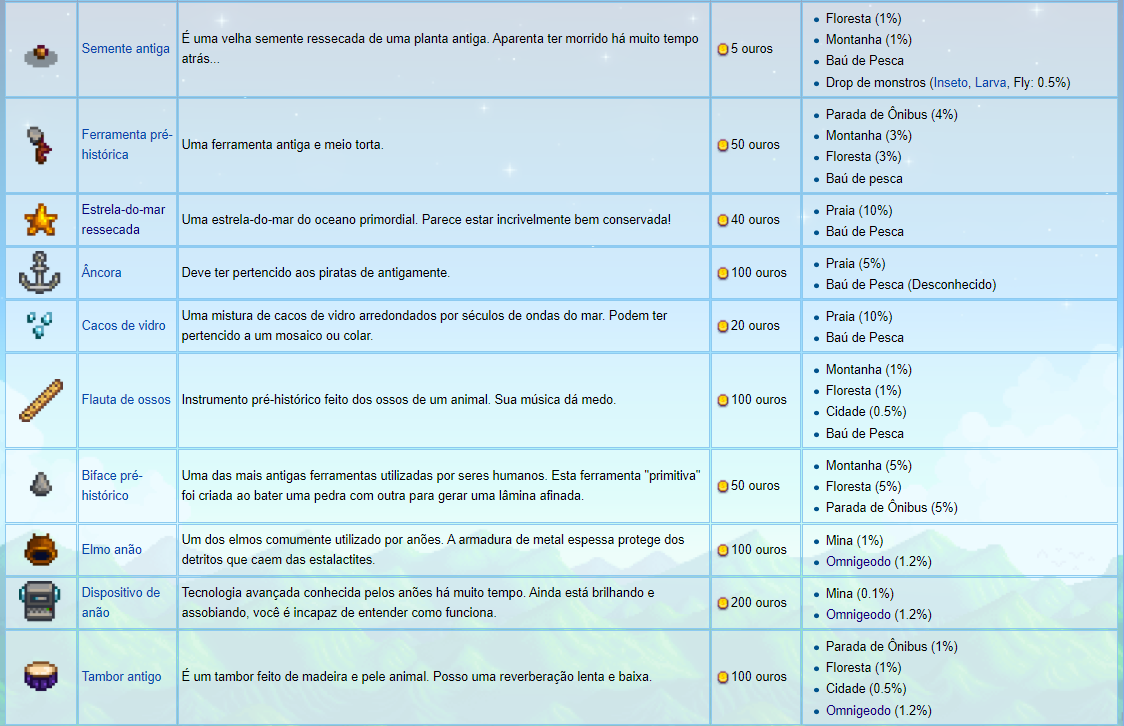Image resolution: width=1124 pixels, height=726 pixels.
Task: Click the '5 ouros' price text
Action: click(x=751, y=49)
